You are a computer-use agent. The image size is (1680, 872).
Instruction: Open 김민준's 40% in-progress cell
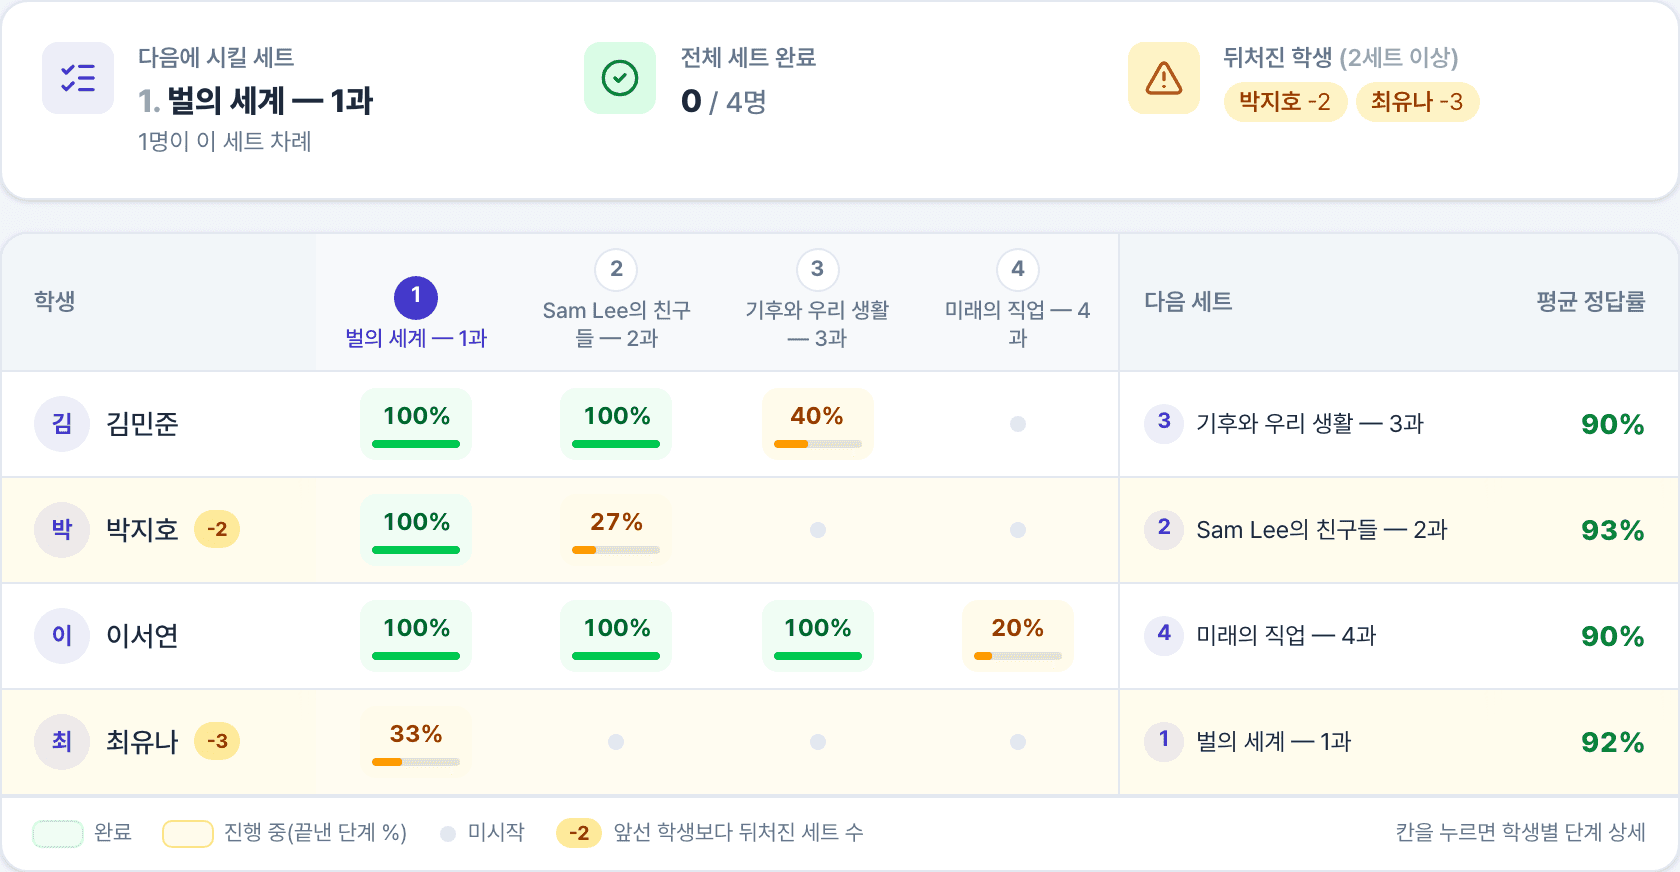click(818, 424)
